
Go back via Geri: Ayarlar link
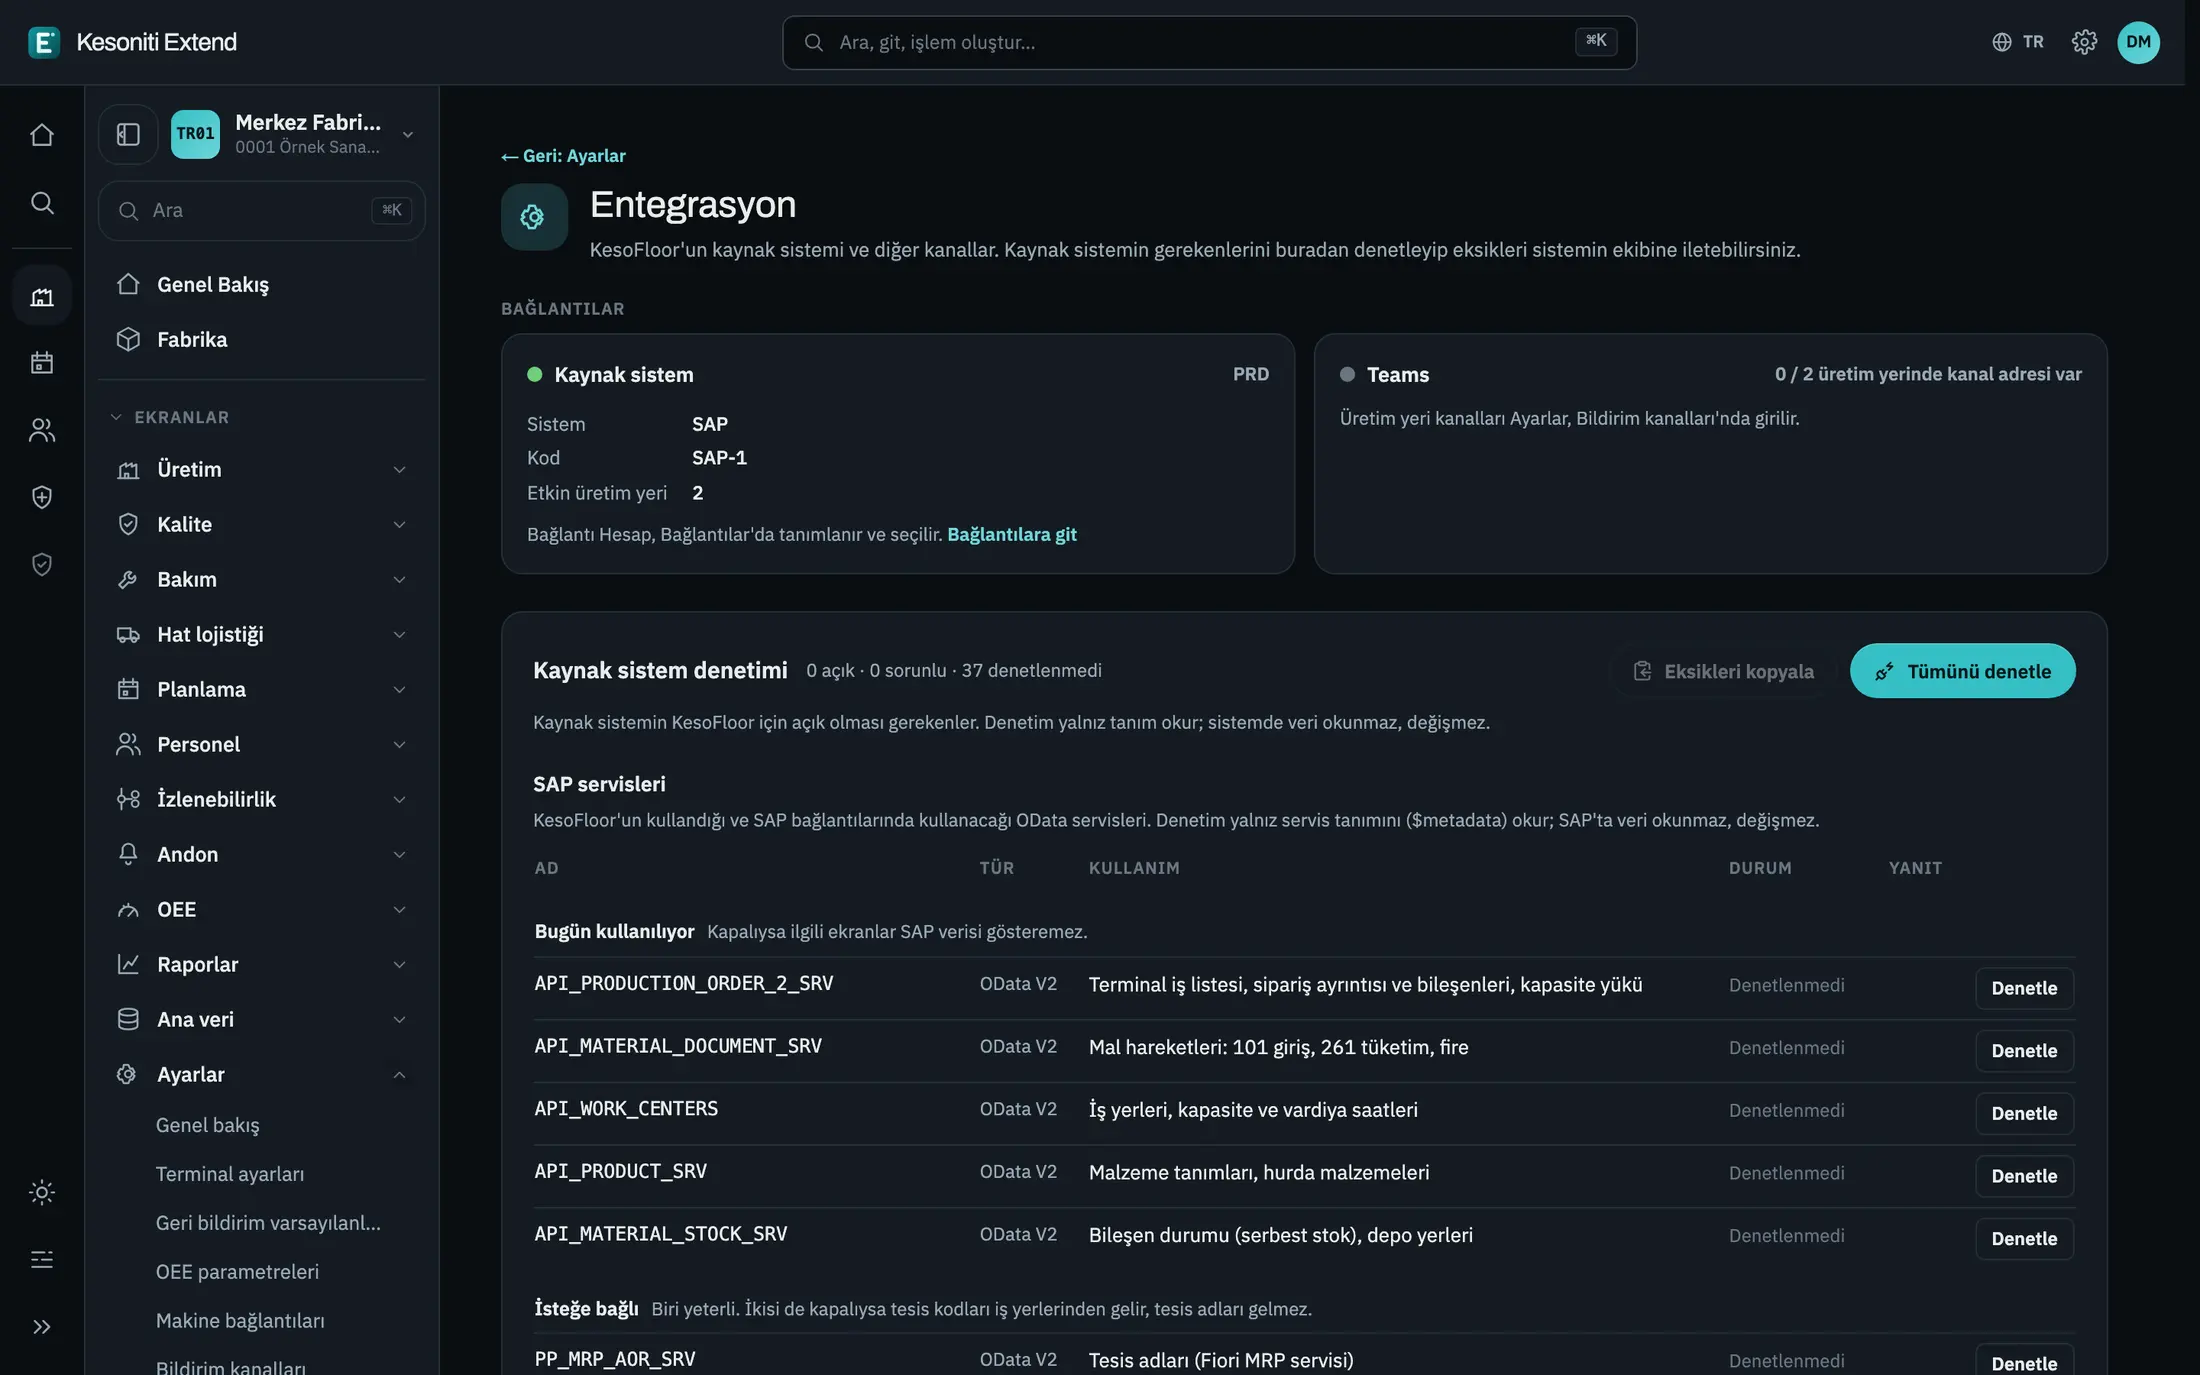point(563,156)
